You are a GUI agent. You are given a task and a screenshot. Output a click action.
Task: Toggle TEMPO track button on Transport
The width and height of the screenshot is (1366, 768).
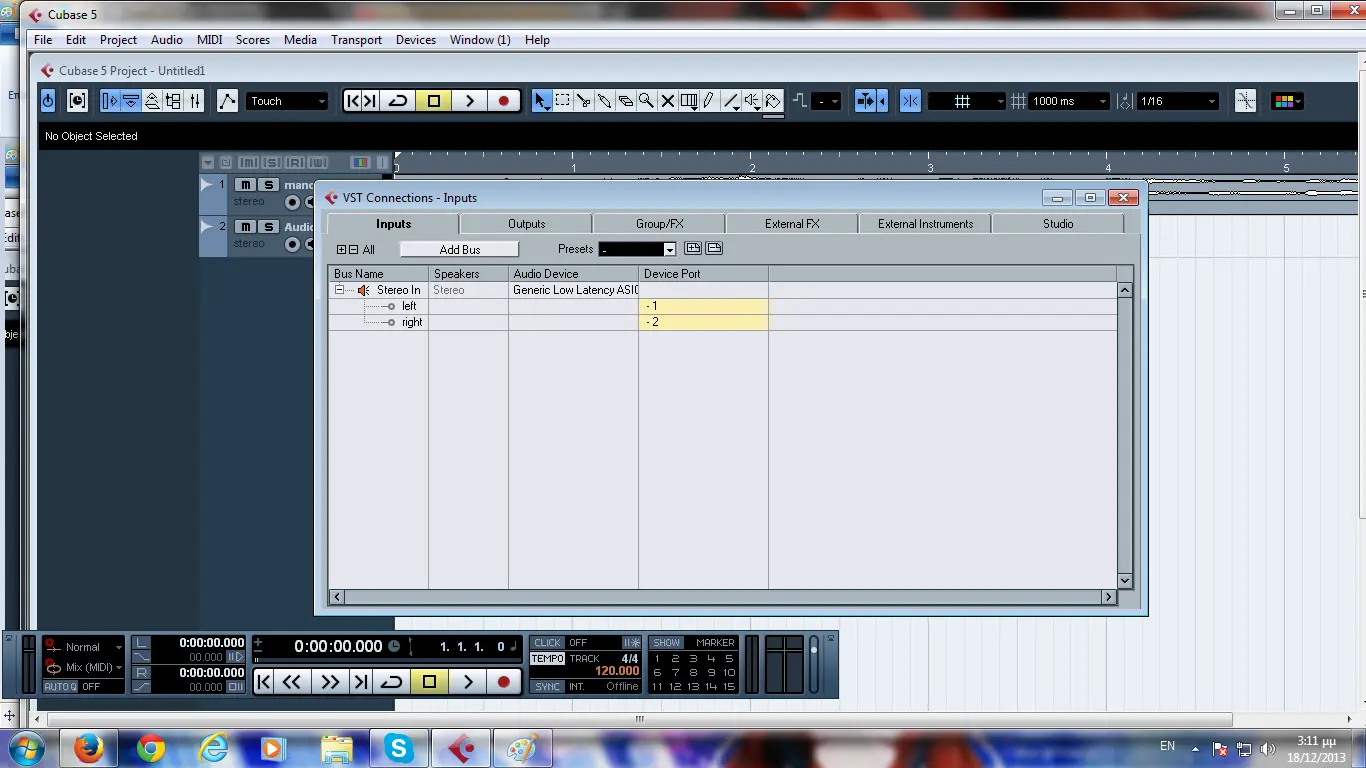click(548, 659)
